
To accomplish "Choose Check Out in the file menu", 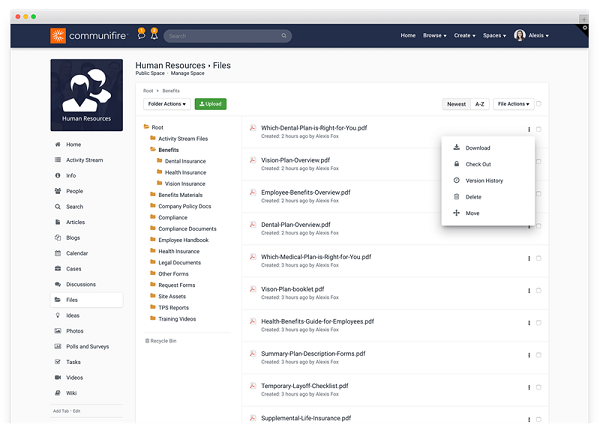I will (x=478, y=164).
